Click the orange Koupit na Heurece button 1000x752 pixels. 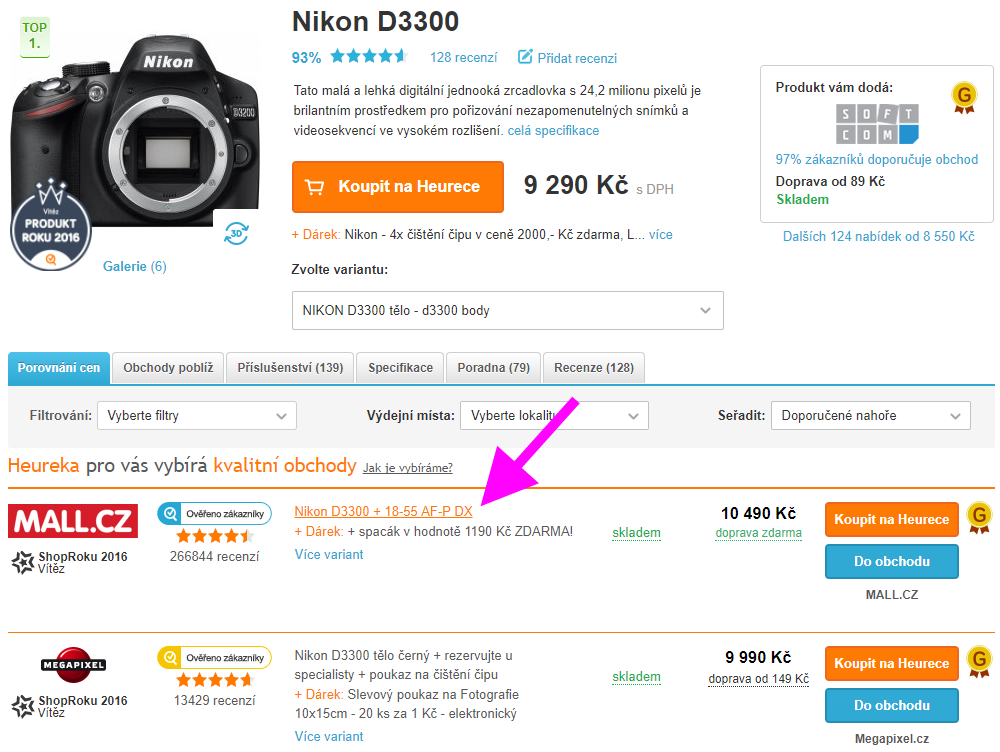(398, 187)
